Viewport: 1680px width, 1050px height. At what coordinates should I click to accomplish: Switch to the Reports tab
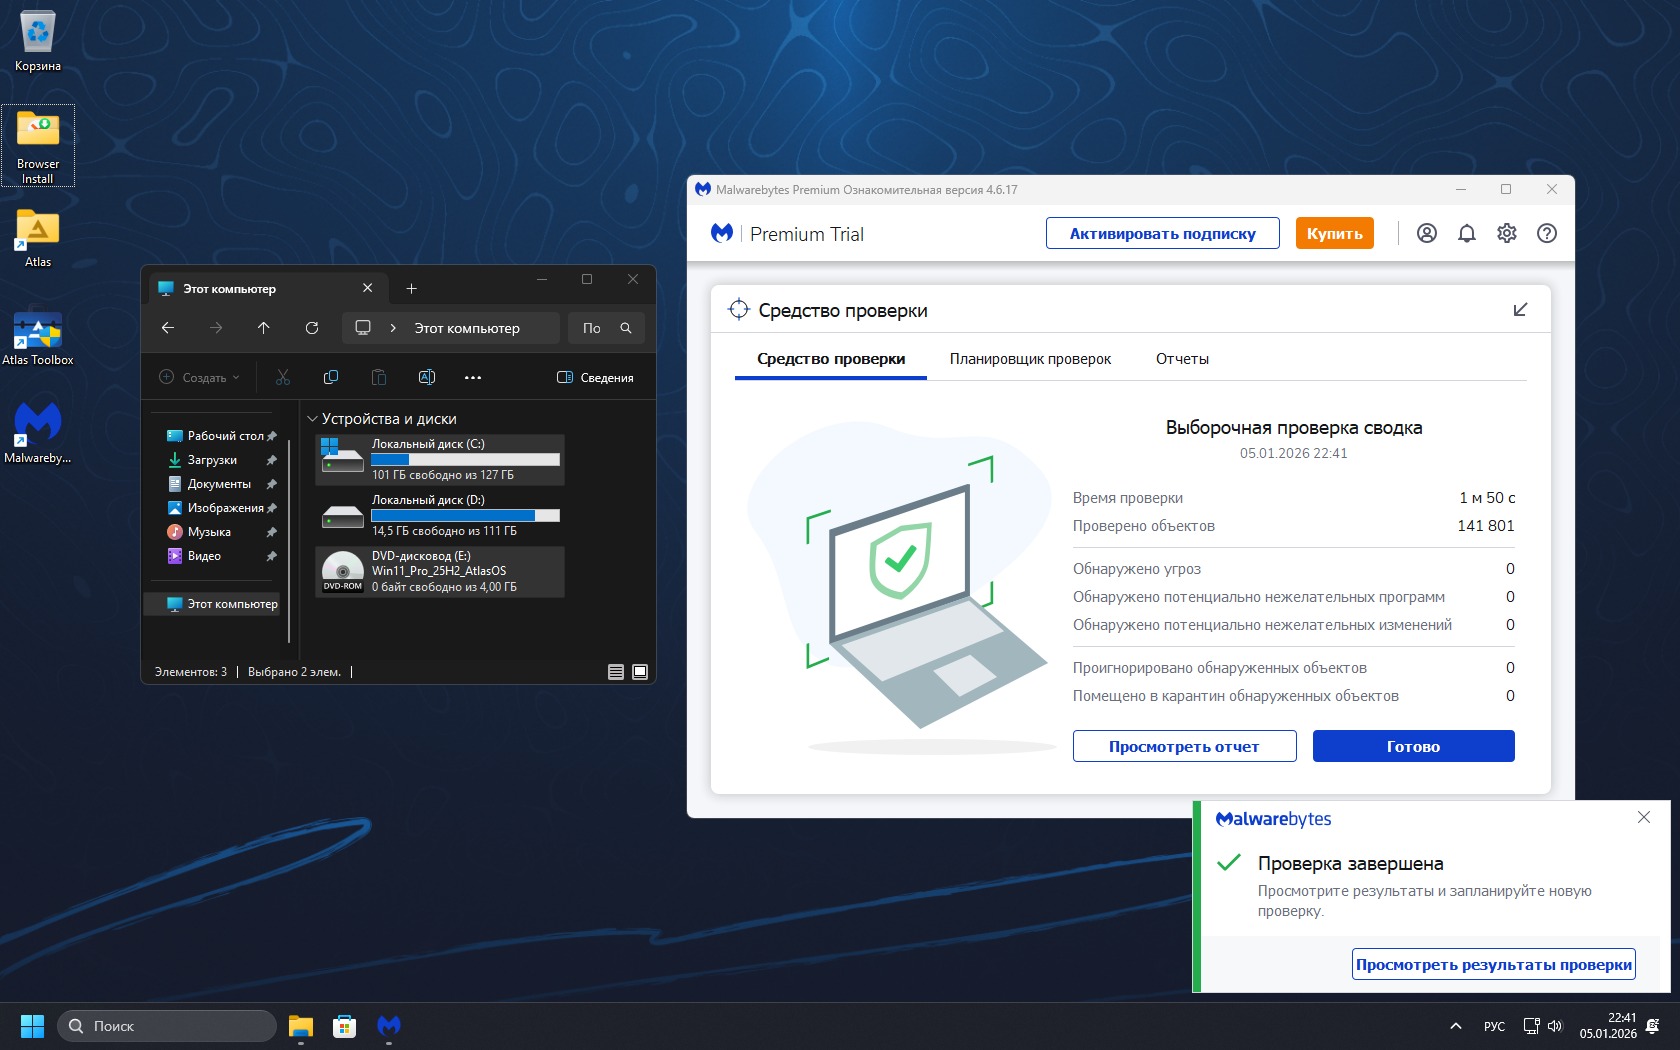click(x=1182, y=359)
